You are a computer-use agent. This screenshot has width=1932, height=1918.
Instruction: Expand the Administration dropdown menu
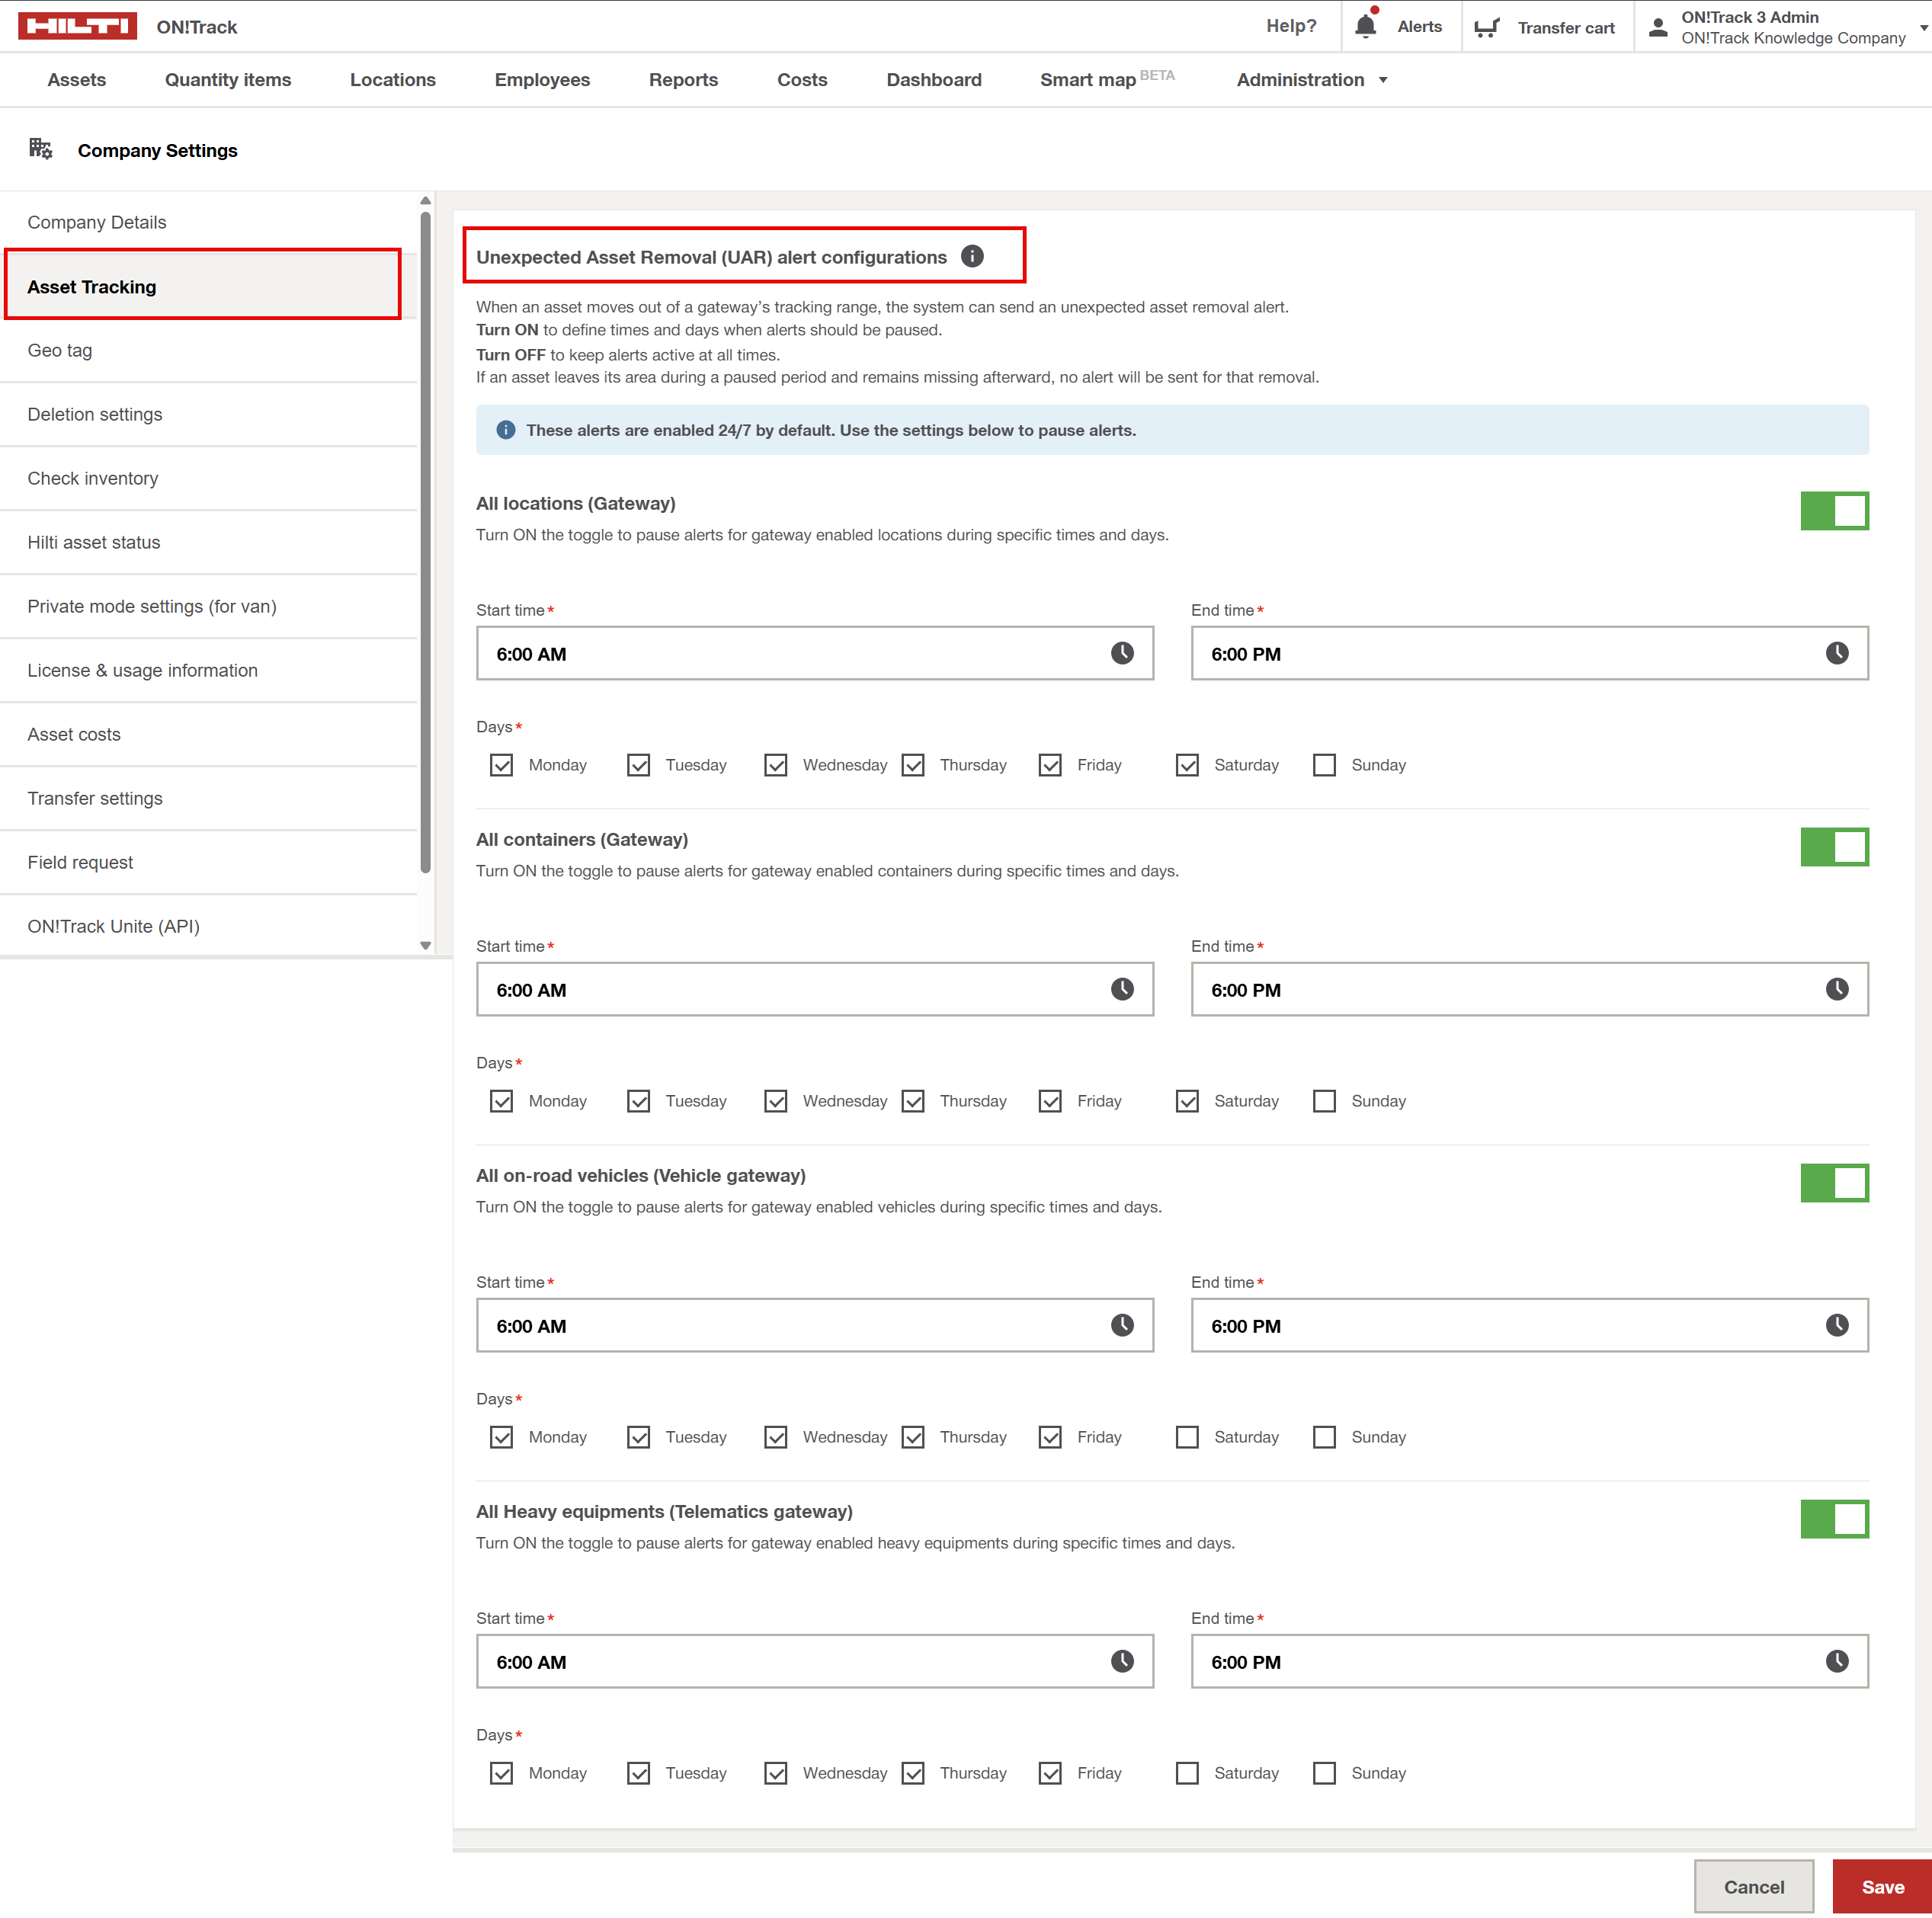point(1311,80)
